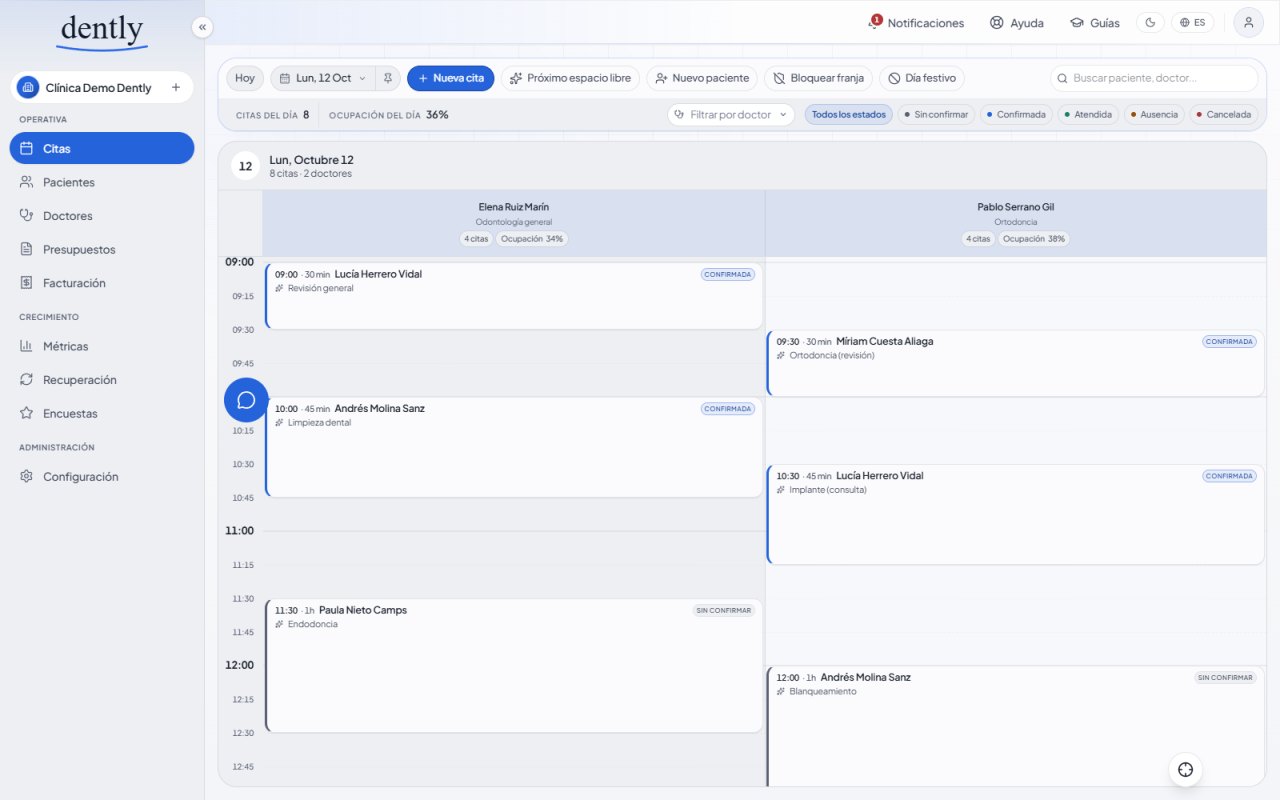Click the crosshair locate-current-time icon
1280x800 pixels.
[1185, 769]
